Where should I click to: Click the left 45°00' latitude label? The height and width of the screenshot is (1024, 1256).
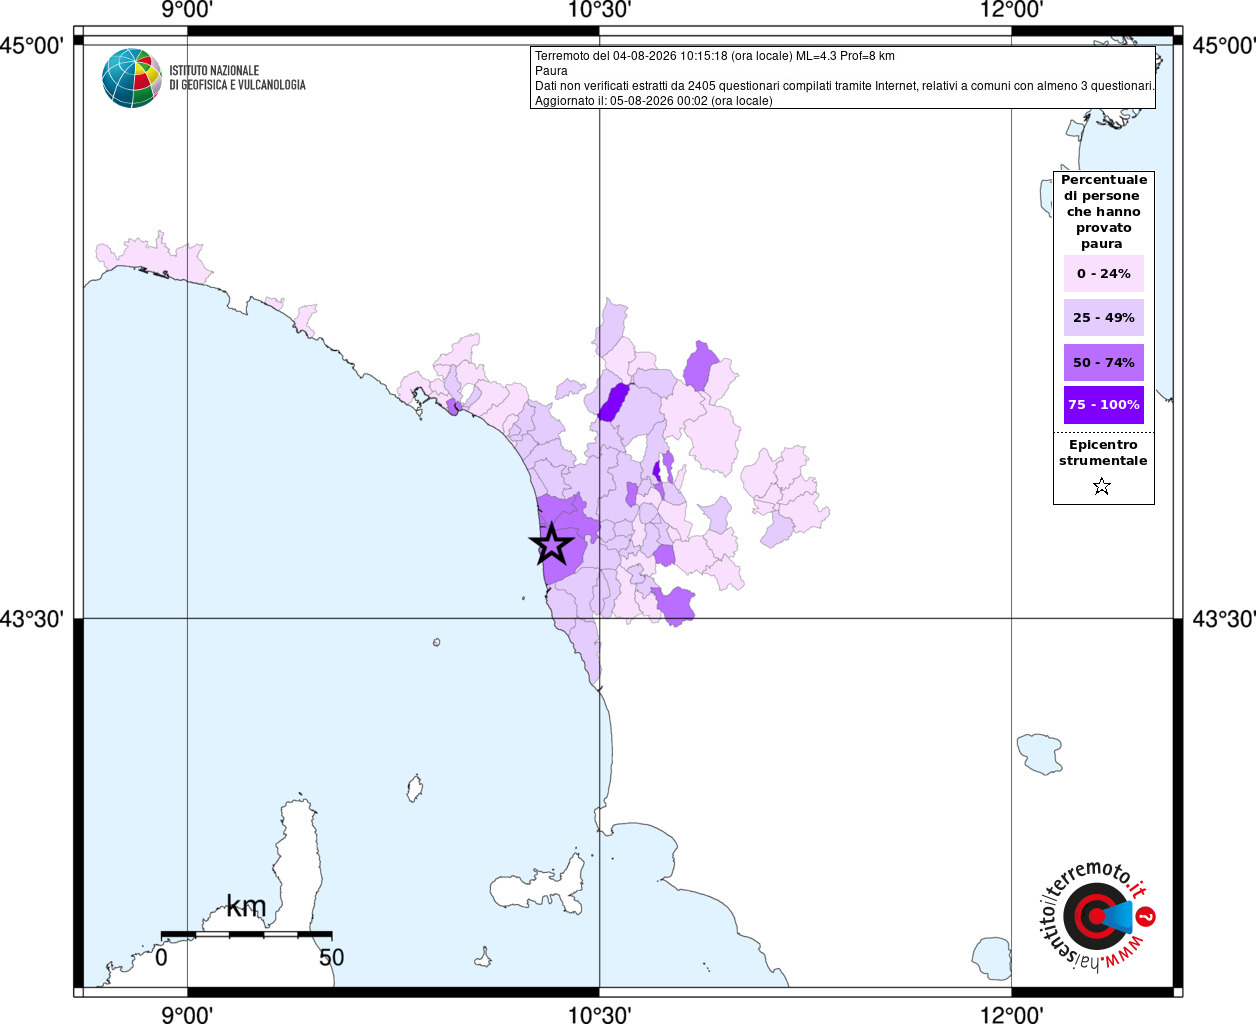tap(32, 45)
